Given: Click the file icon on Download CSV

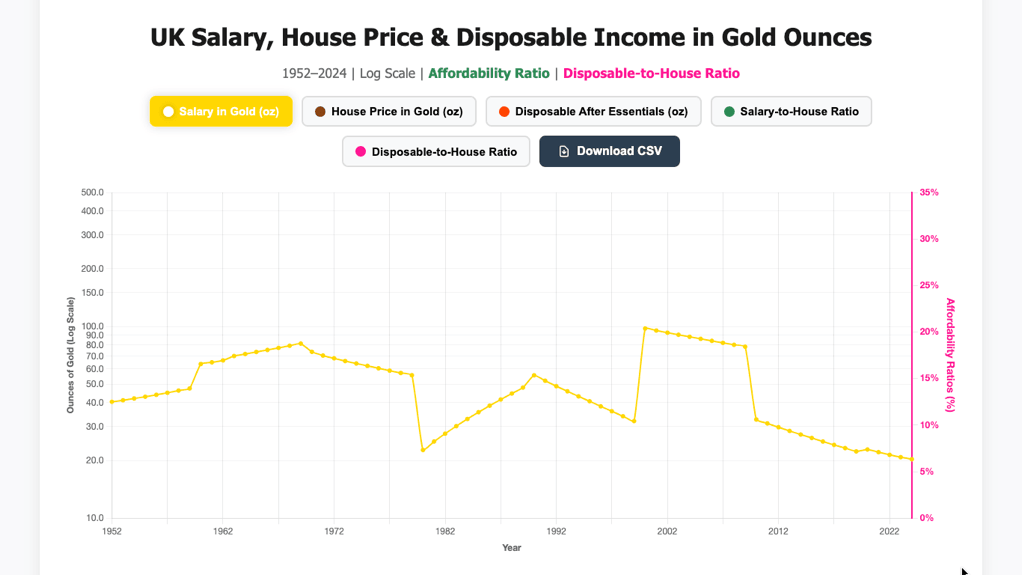Looking at the screenshot, I should [564, 152].
